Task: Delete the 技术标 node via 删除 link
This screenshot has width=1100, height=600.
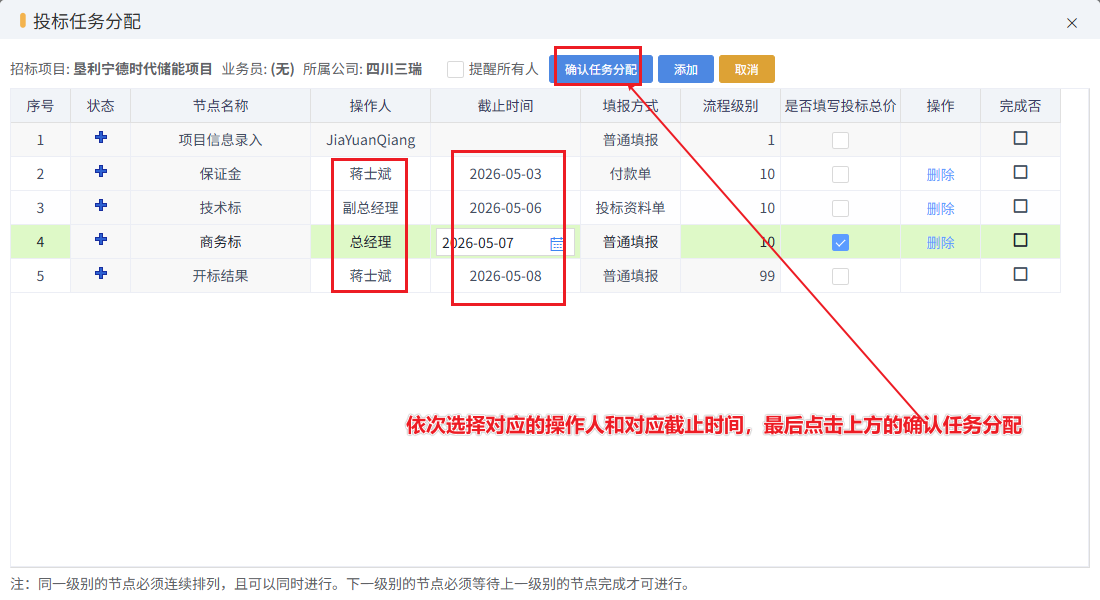Action: click(940, 208)
